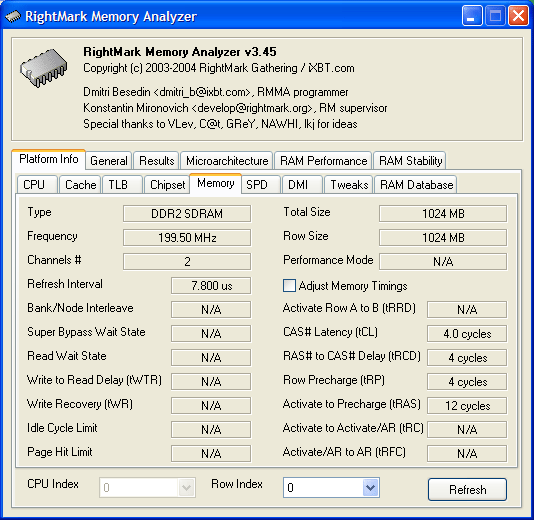Viewport: 534px width, 520px height.
Task: Close the RightMark Memory Analyzer window
Action: (x=518, y=16)
